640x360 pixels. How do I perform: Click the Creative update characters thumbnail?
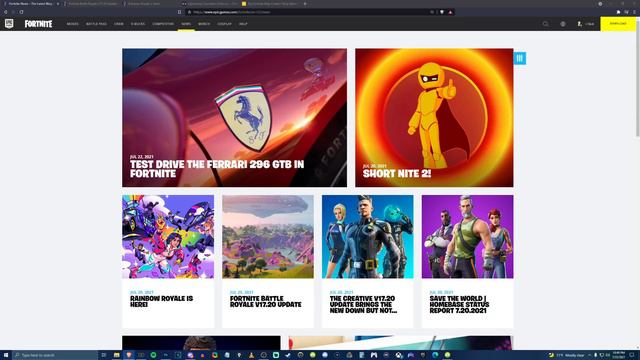[x=368, y=237]
